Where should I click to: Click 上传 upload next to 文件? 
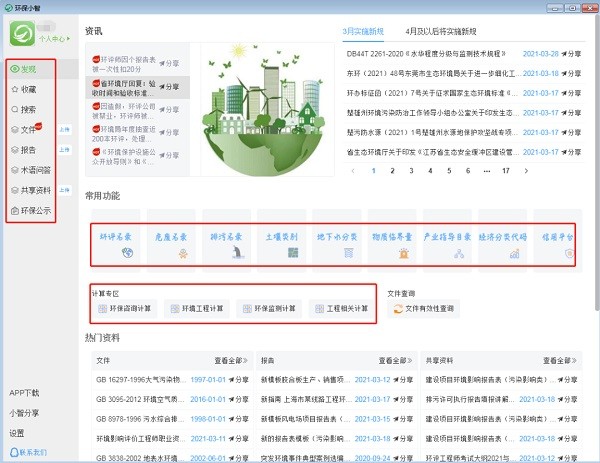point(65,130)
